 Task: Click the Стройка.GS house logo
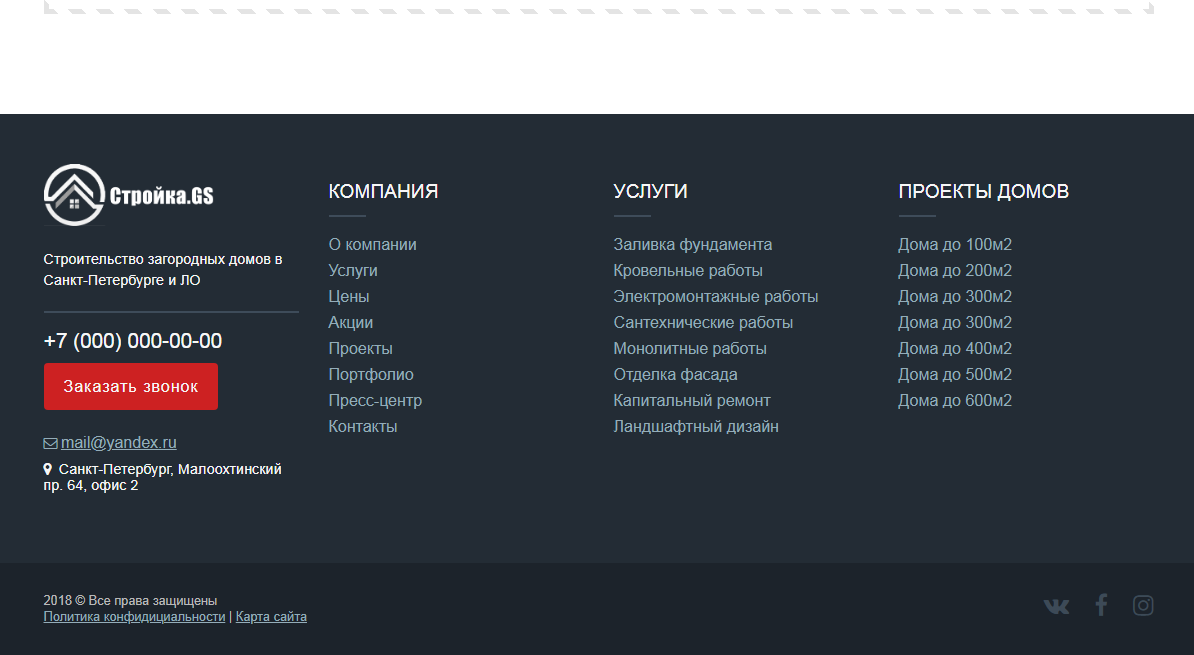pos(75,194)
